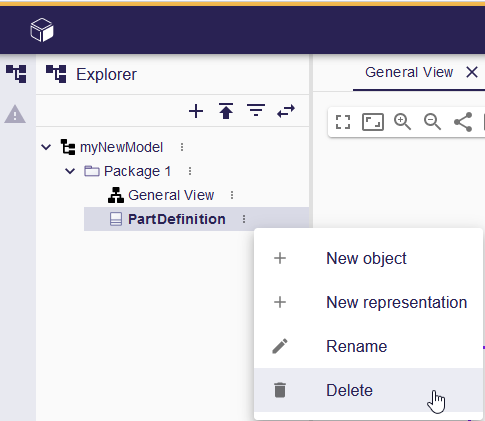Select the myNewModel tree item
Image resolution: width=485 pixels, height=421 pixels.
point(121,147)
